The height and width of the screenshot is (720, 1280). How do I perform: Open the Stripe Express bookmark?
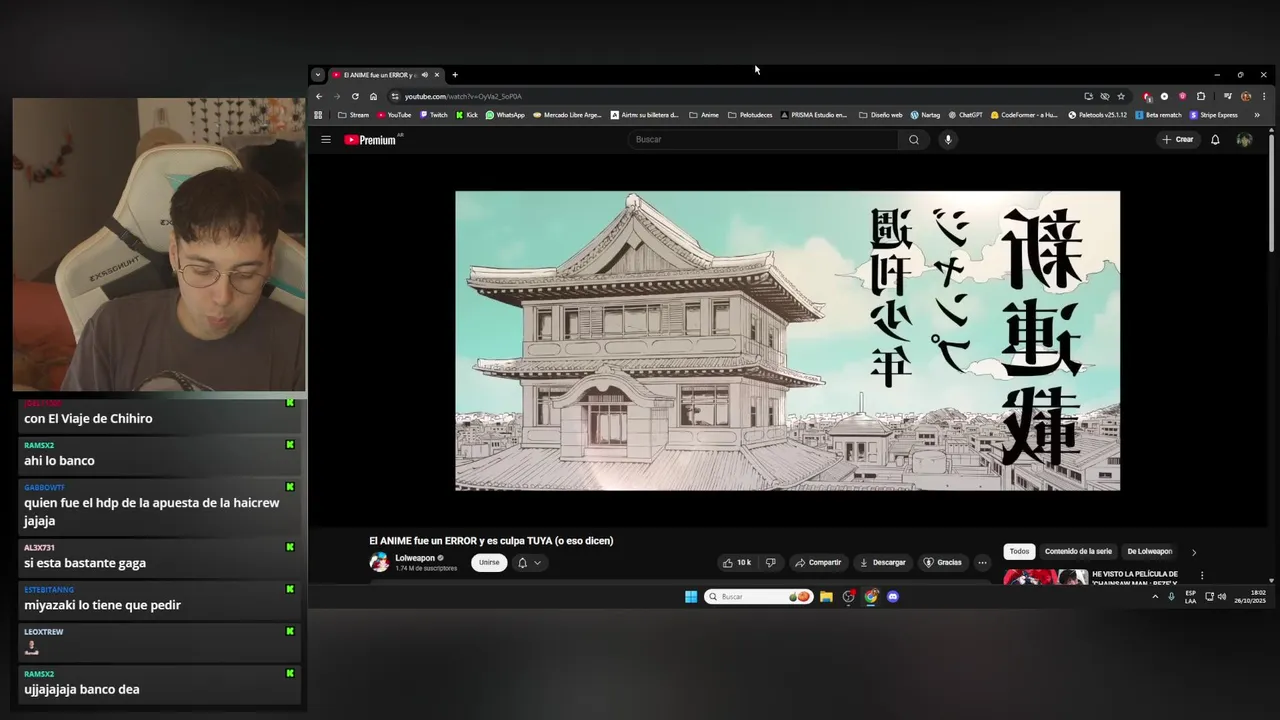pos(1213,115)
